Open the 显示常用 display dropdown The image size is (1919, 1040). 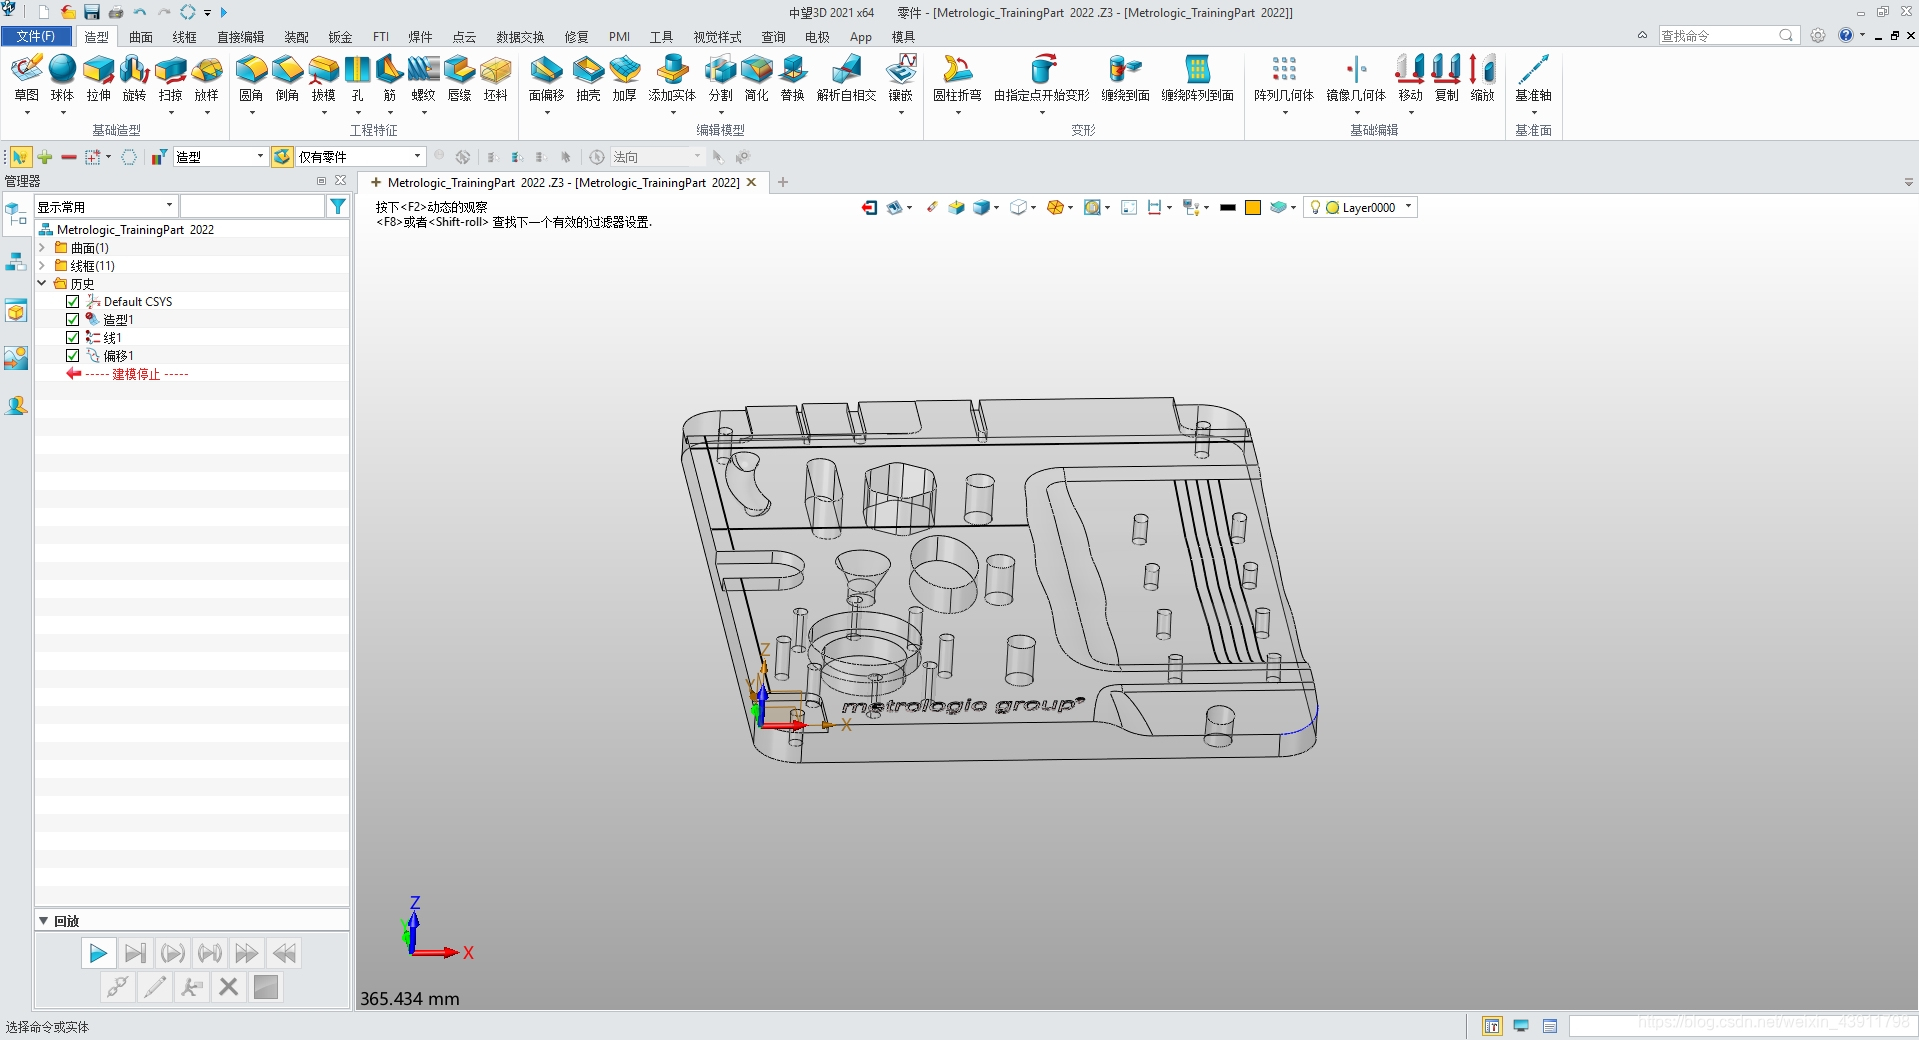pos(106,206)
